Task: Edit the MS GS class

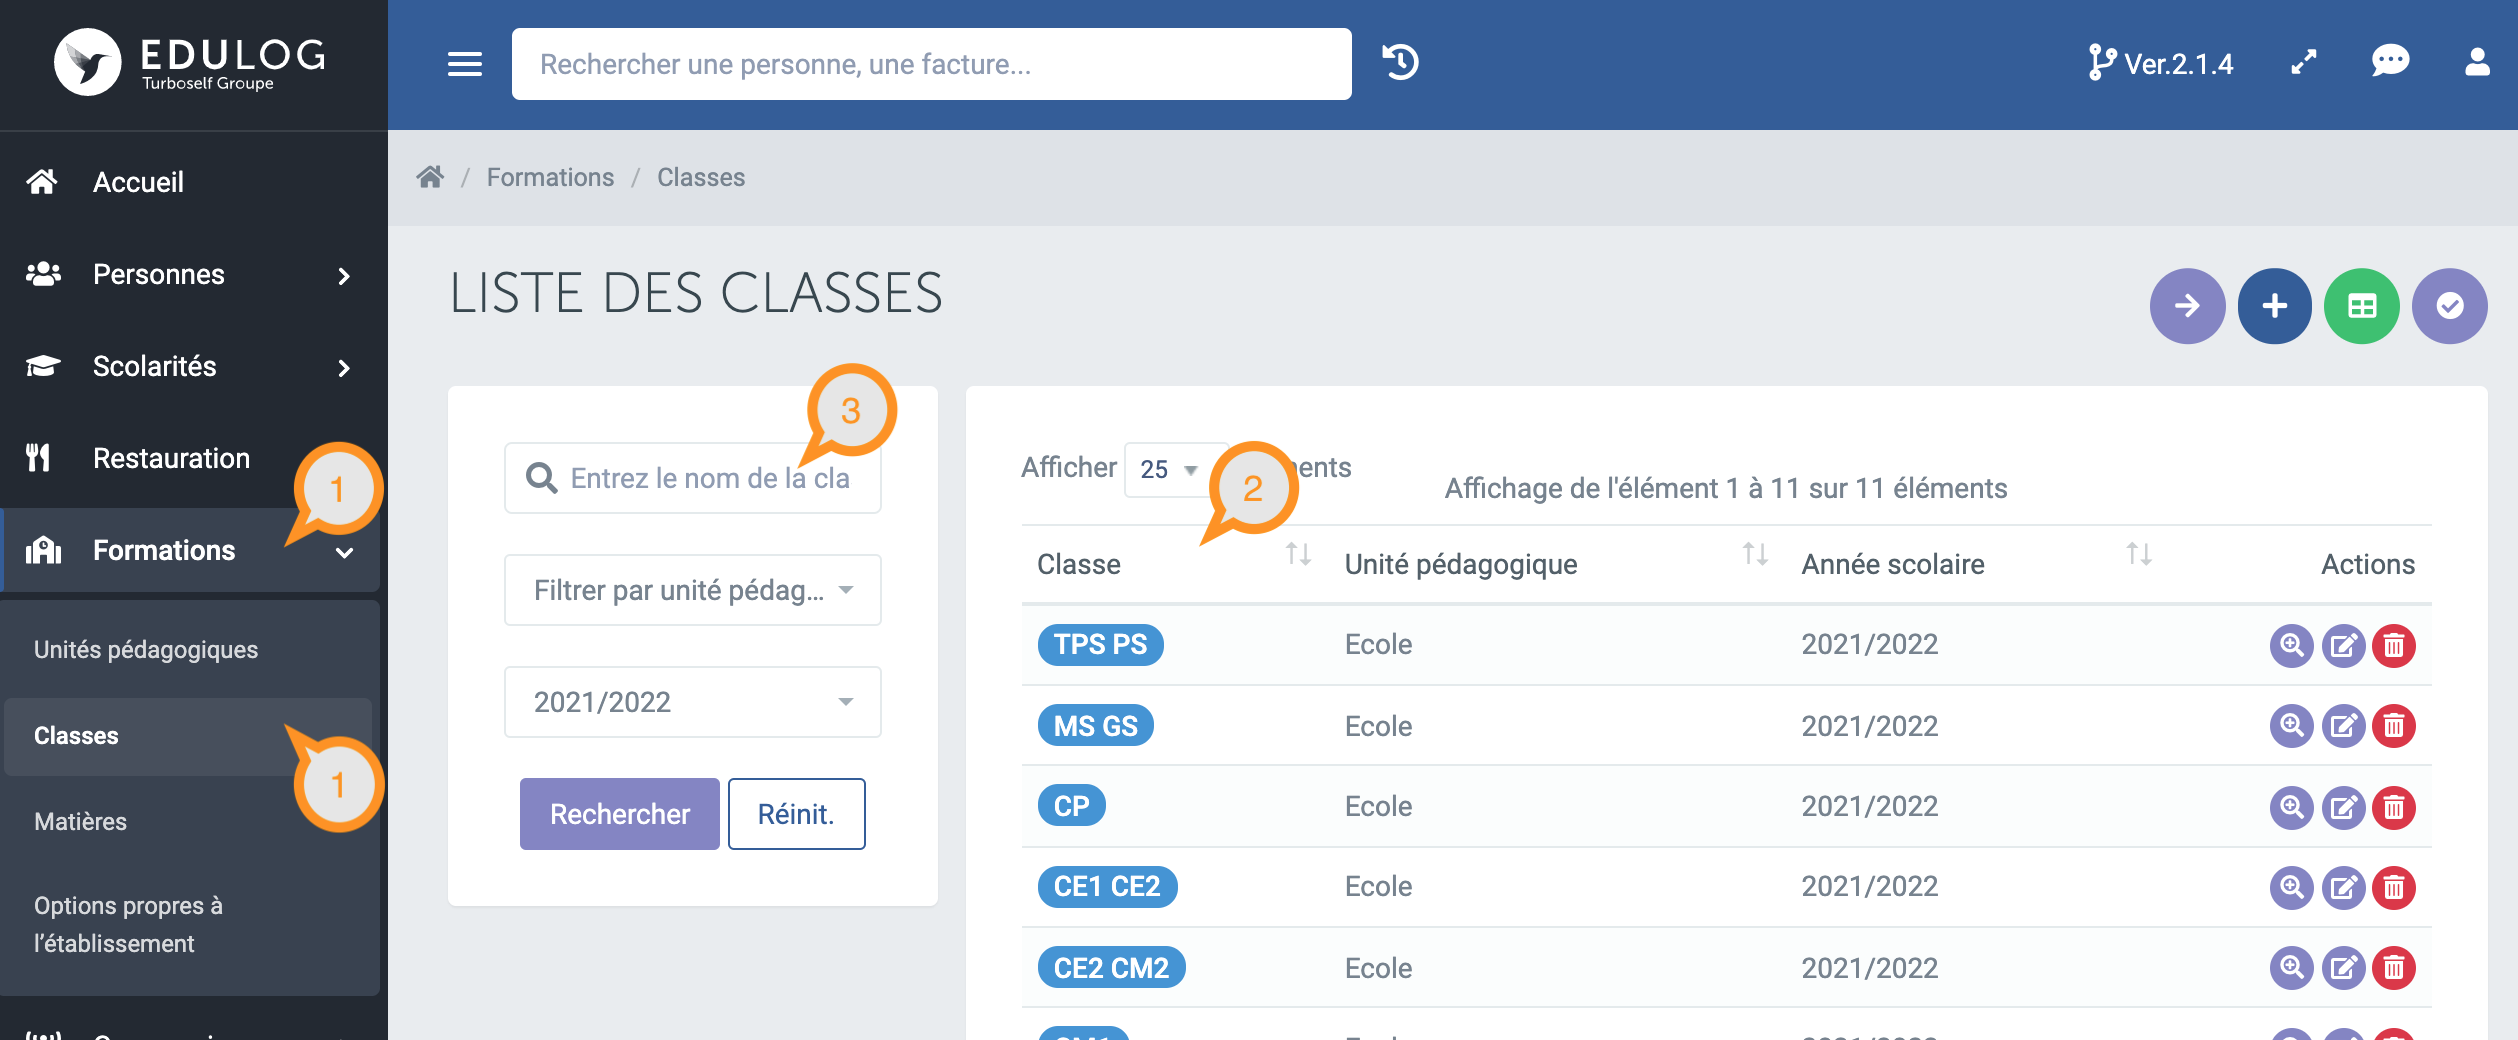Action: [2343, 726]
